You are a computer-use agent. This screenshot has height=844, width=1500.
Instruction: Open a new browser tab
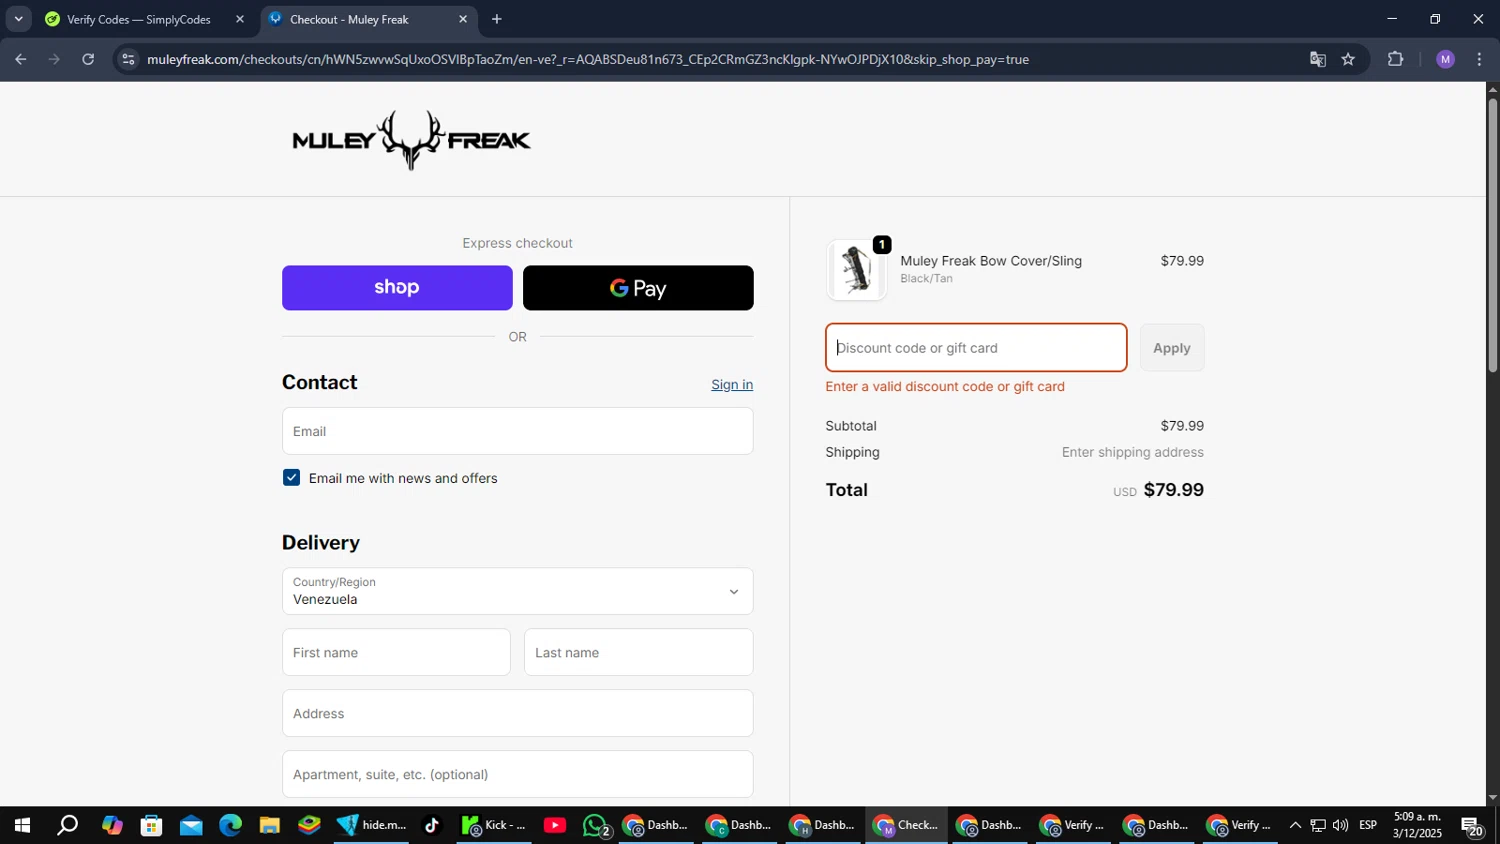click(x=497, y=19)
